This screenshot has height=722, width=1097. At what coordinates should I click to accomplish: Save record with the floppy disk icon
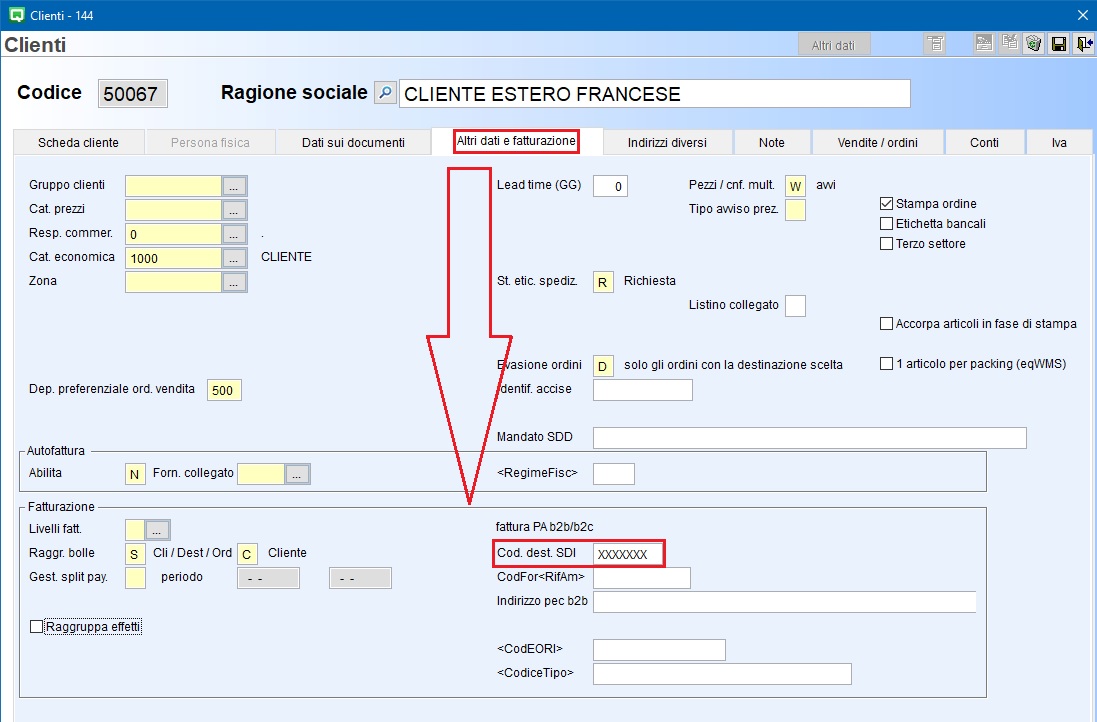pyautogui.click(x=1059, y=44)
